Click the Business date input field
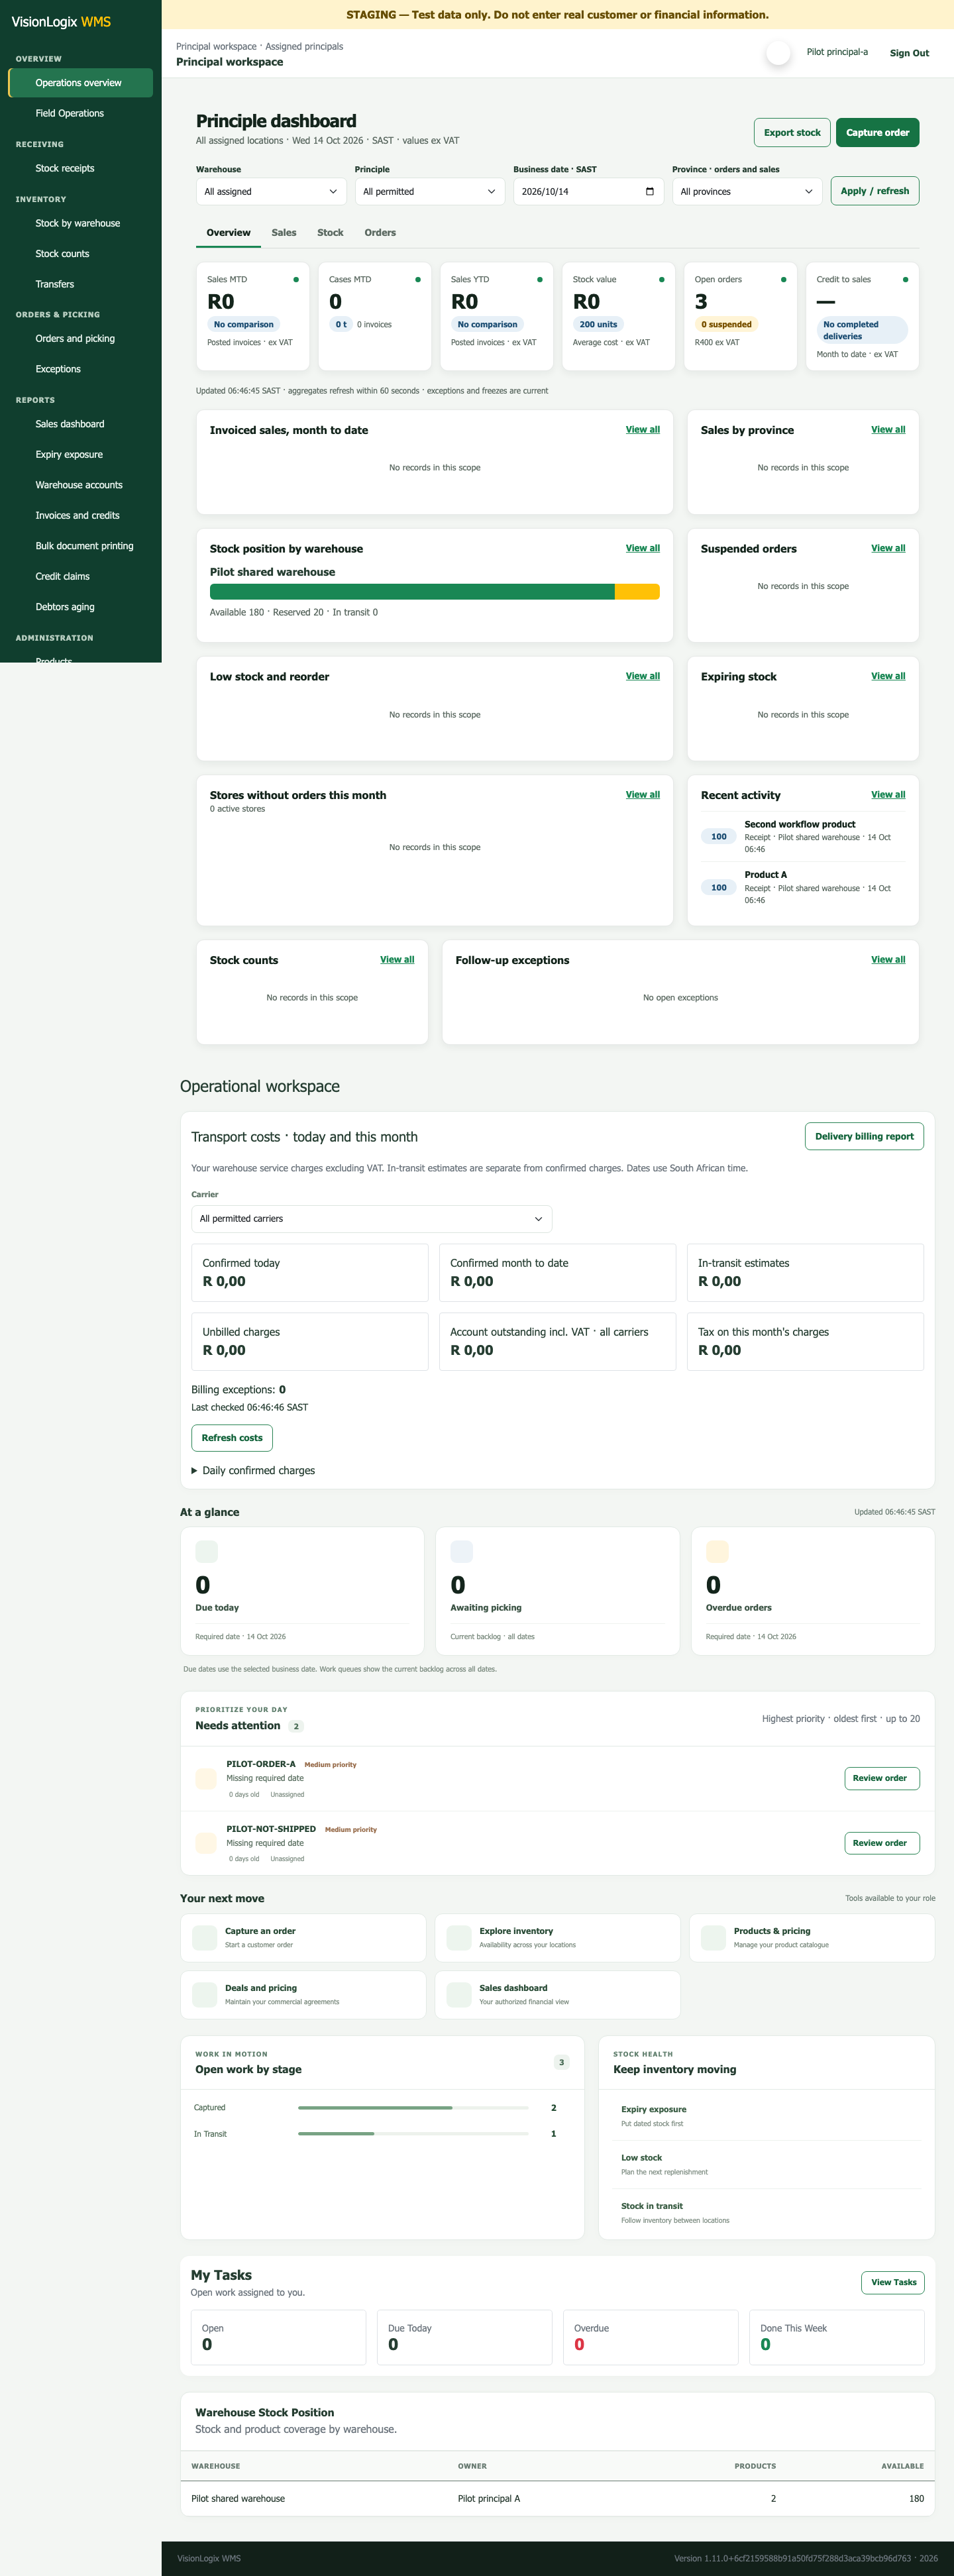Screen dimensions: 954x2576 coord(588,192)
